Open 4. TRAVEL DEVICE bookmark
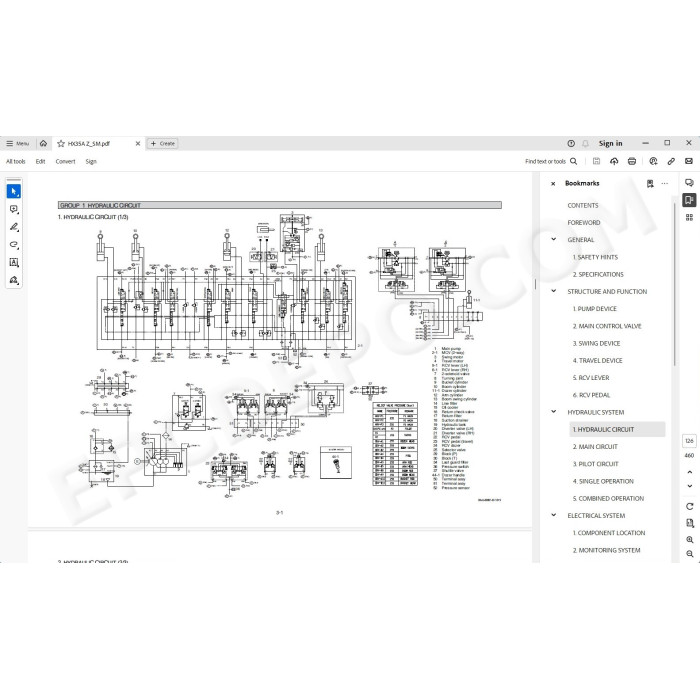Screen dimensions: 700x700 [597, 360]
